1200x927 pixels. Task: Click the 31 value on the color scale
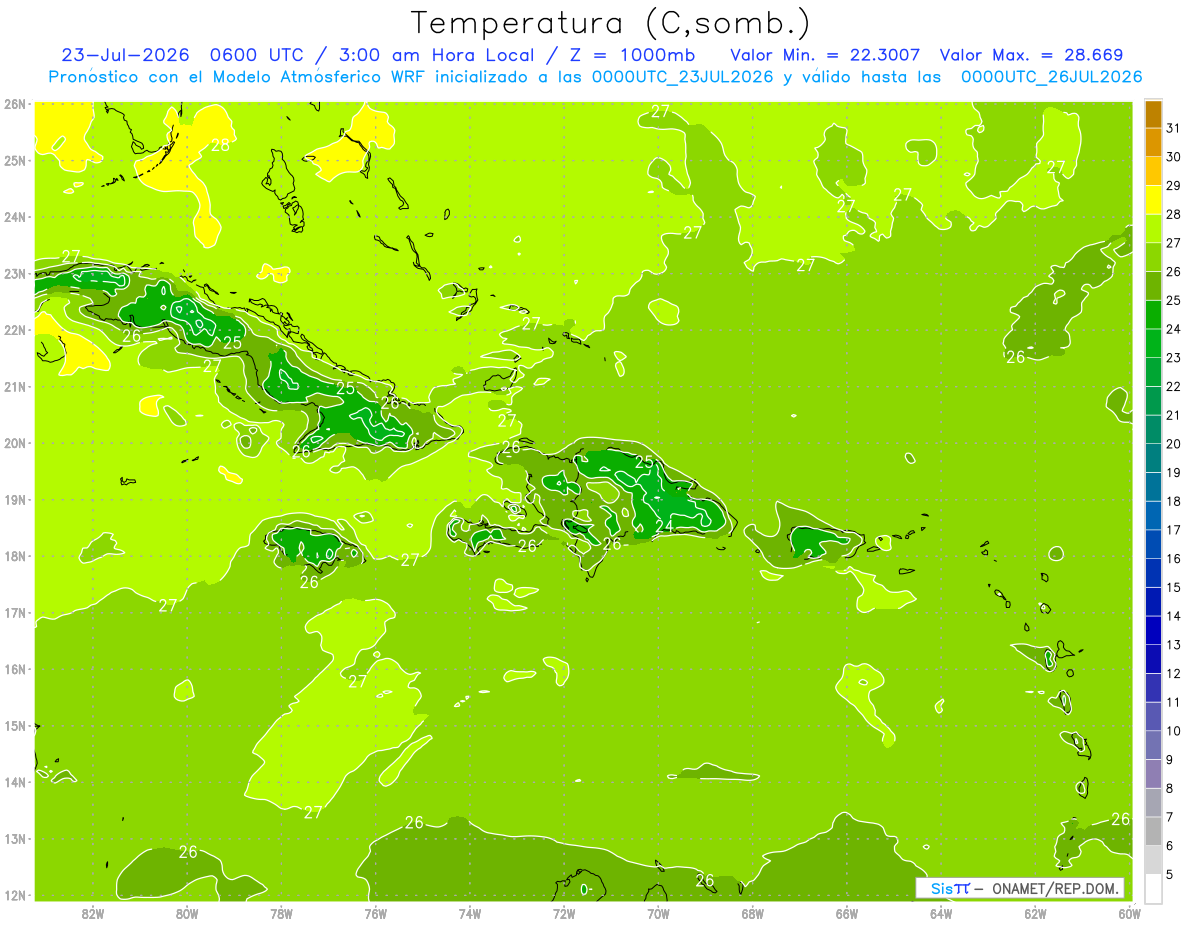point(1173,128)
